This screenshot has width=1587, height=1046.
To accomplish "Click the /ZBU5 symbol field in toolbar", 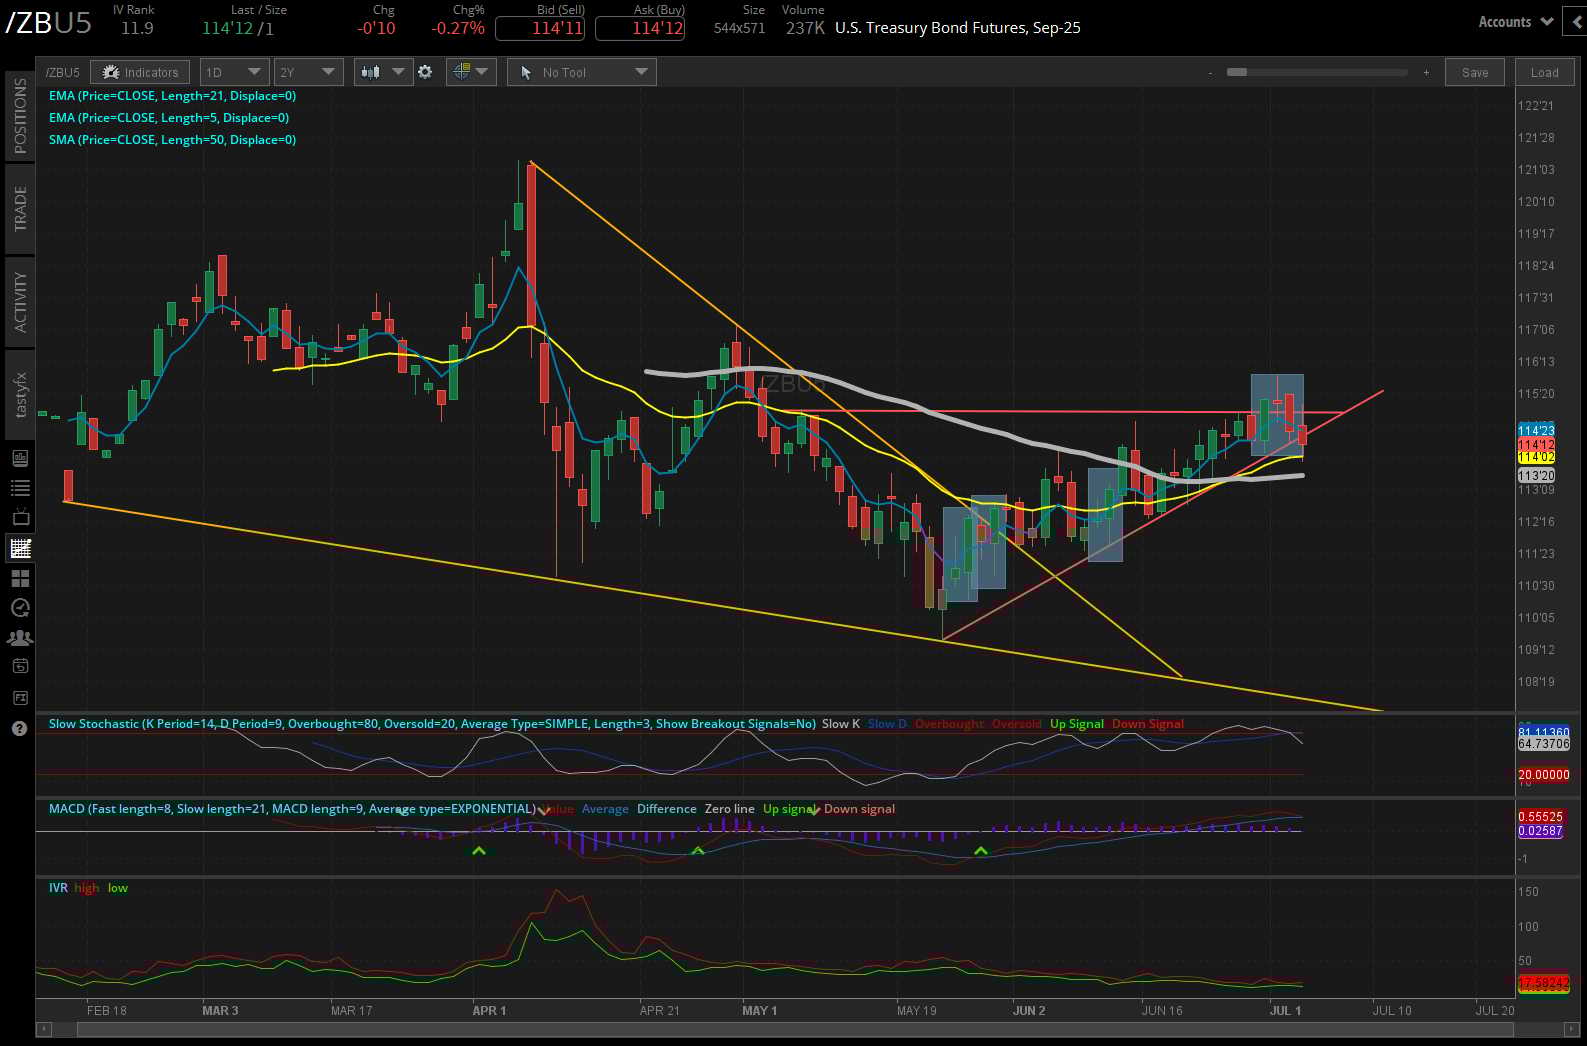I will pyautogui.click(x=62, y=72).
